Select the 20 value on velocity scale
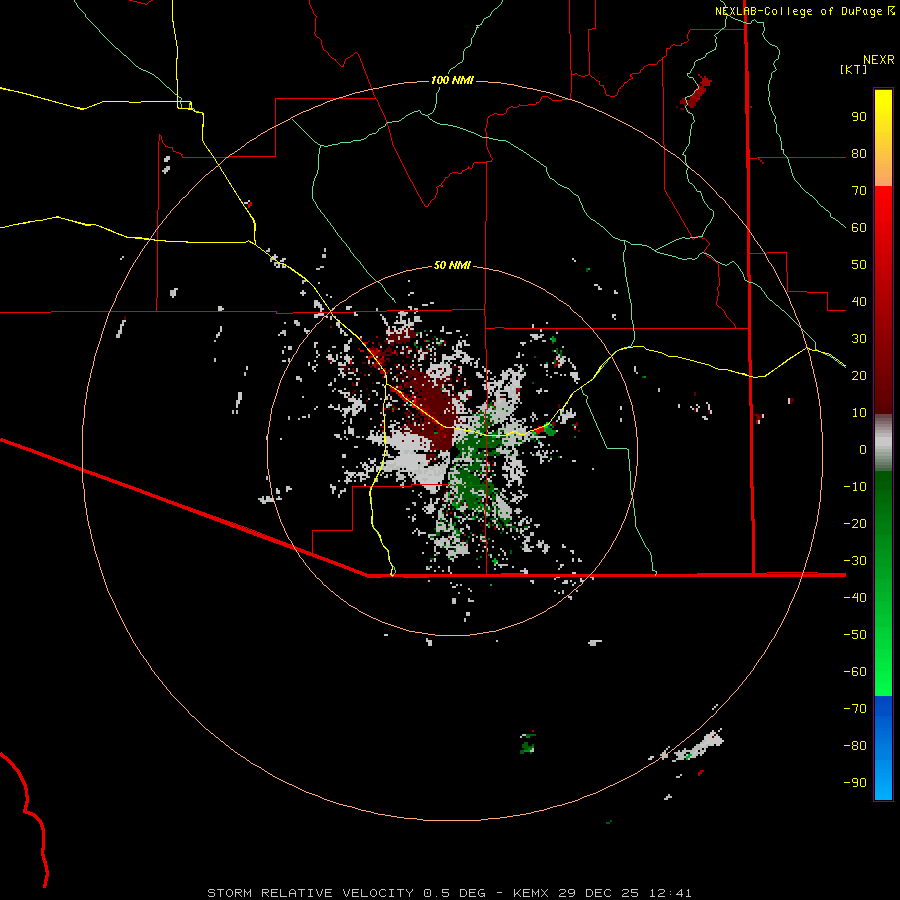Image resolution: width=900 pixels, height=900 pixels. pyautogui.click(x=859, y=375)
